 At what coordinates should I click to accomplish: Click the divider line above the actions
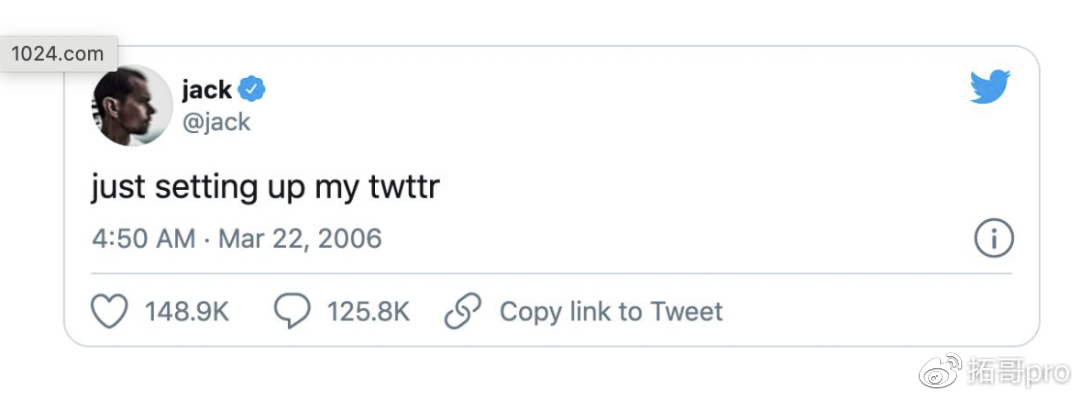coord(552,273)
